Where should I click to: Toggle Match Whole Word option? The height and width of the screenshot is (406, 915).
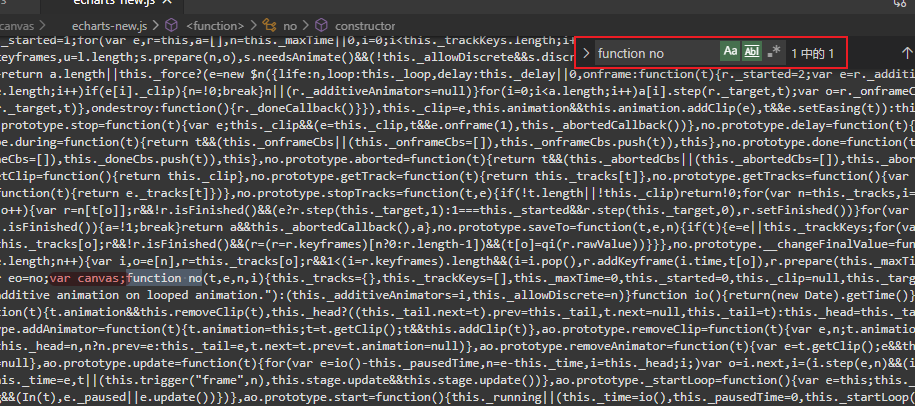(752, 52)
